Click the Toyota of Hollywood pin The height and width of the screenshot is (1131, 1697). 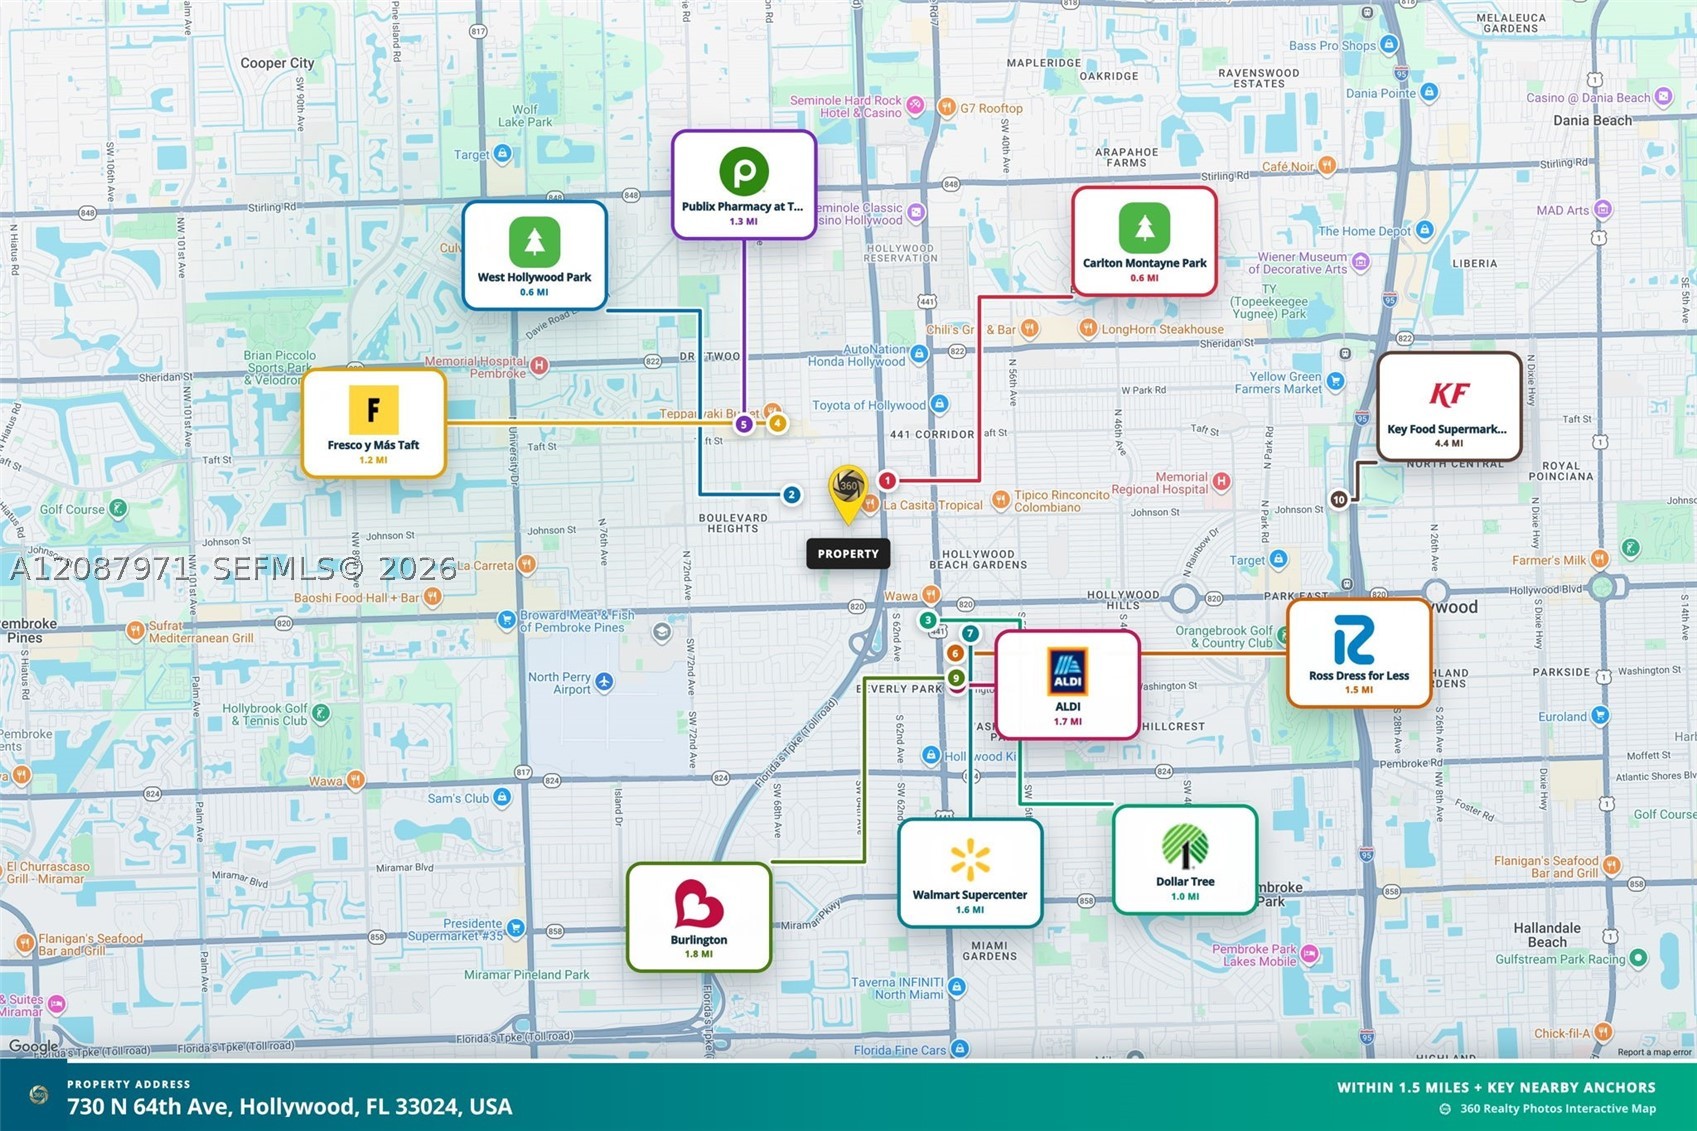(939, 404)
